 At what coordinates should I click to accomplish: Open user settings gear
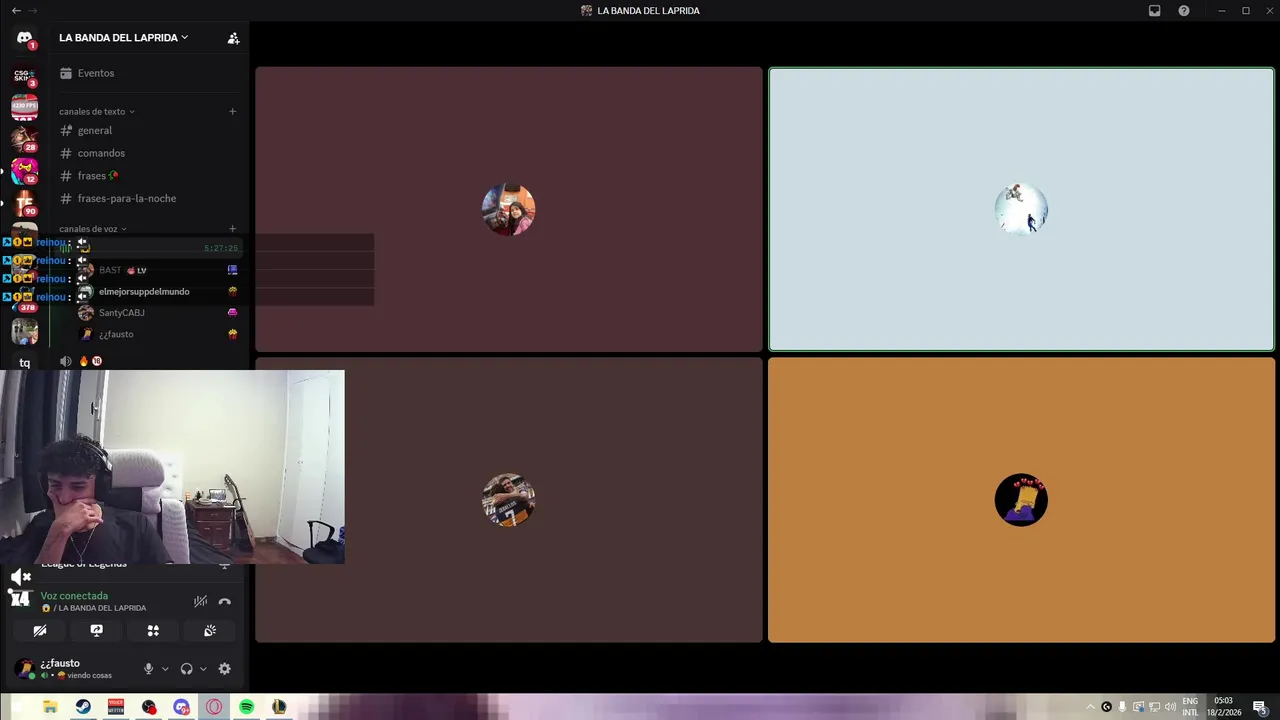coord(224,669)
